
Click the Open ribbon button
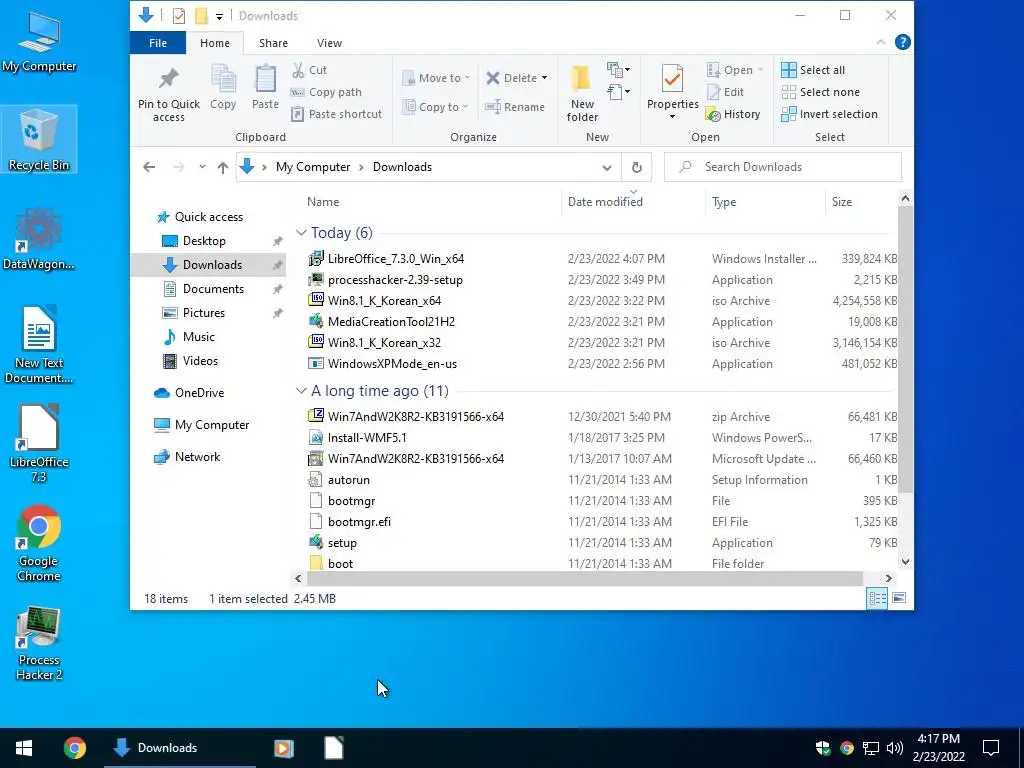pyautogui.click(x=735, y=70)
